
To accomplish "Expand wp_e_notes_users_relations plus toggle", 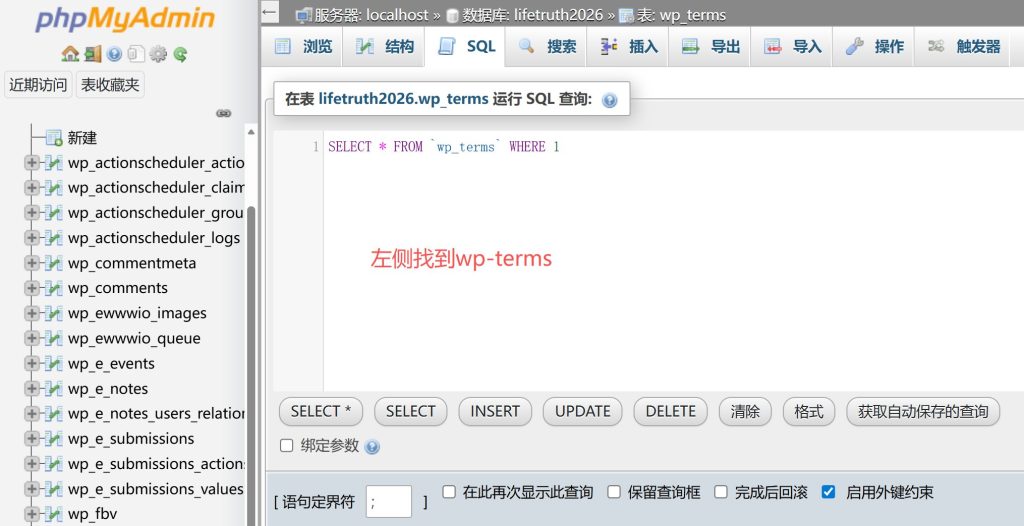I will coord(31,414).
